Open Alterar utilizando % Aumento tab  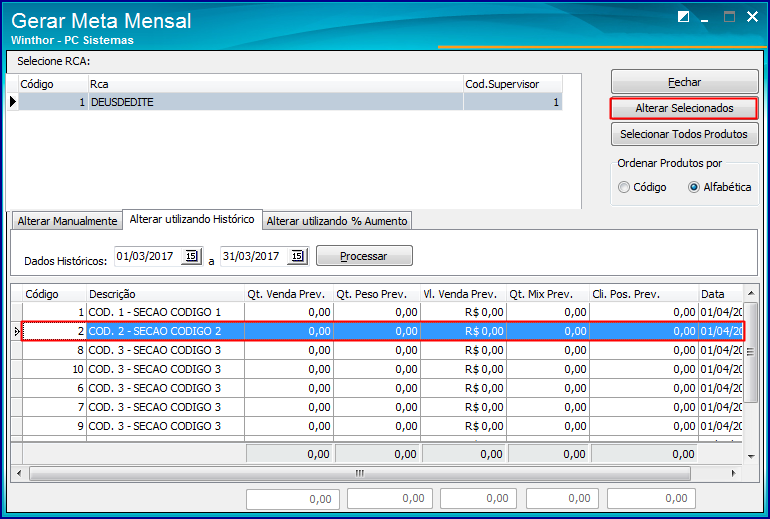(x=337, y=221)
